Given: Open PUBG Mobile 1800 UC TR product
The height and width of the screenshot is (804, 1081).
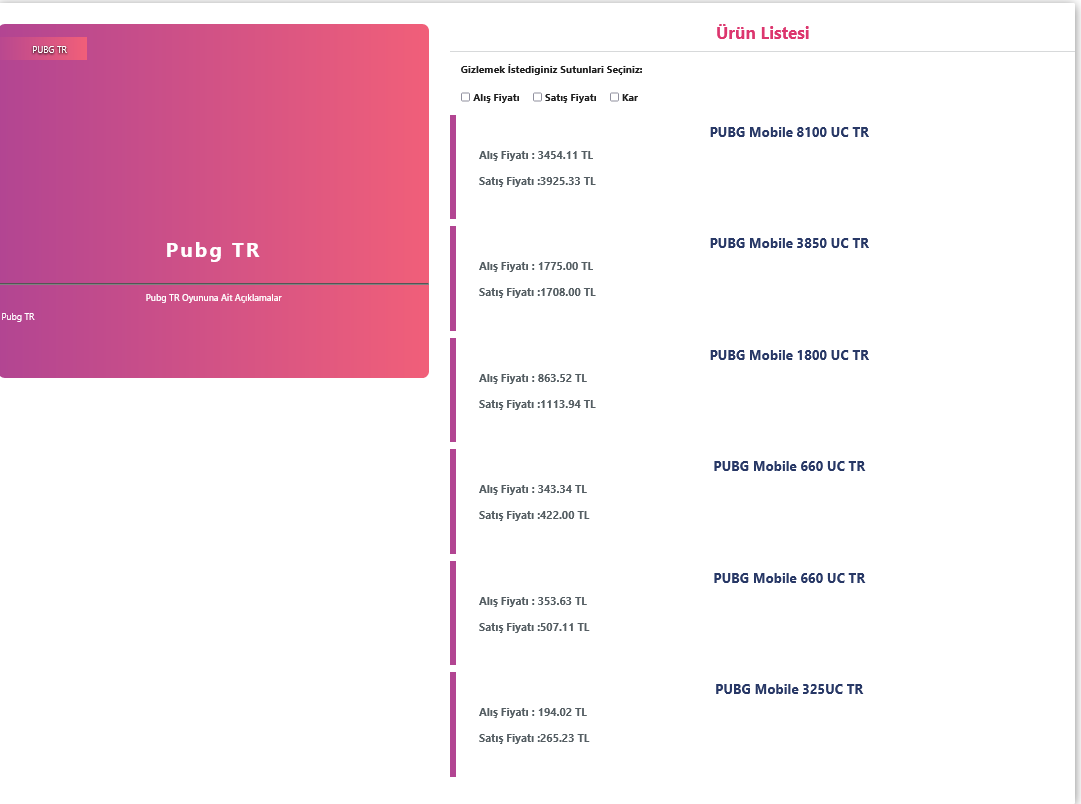Looking at the screenshot, I should (x=789, y=355).
